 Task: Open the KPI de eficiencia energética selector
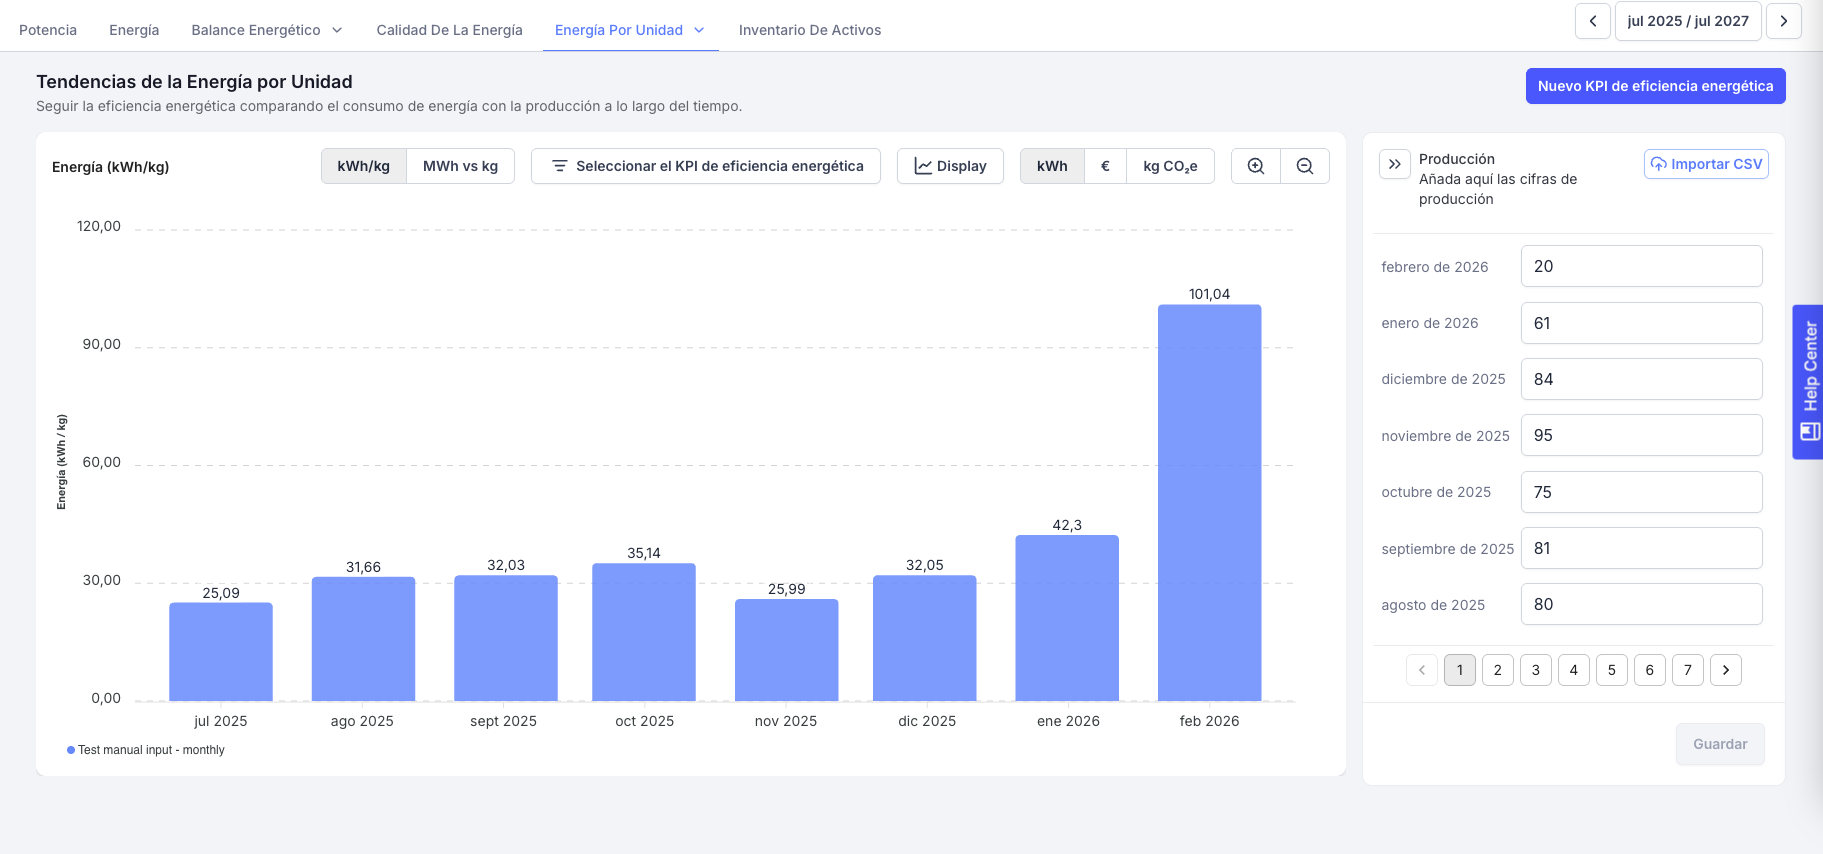[x=706, y=166]
